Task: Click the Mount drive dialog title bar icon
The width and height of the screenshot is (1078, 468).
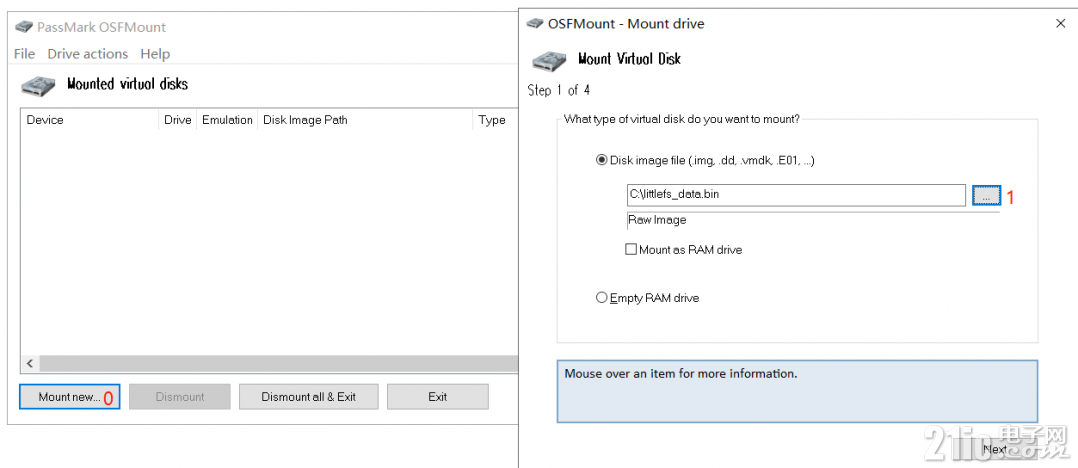Action: (535, 23)
